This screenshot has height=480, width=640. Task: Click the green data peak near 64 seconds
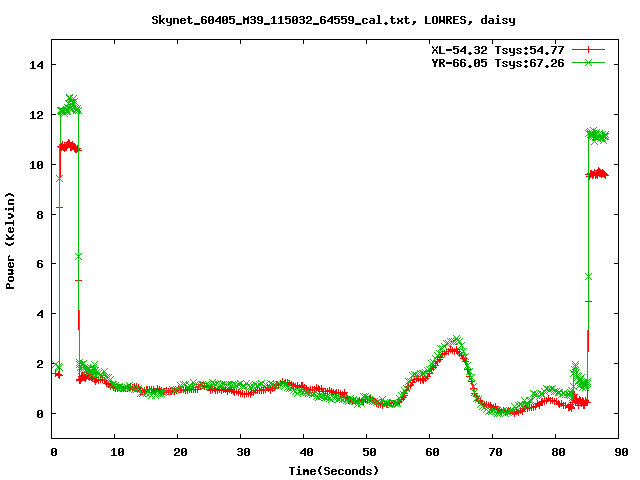(x=455, y=341)
